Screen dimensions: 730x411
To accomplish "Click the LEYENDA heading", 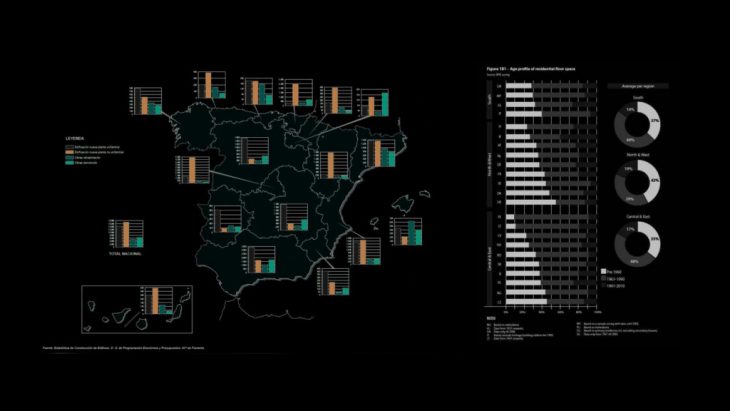I will pyautogui.click(x=75, y=136).
